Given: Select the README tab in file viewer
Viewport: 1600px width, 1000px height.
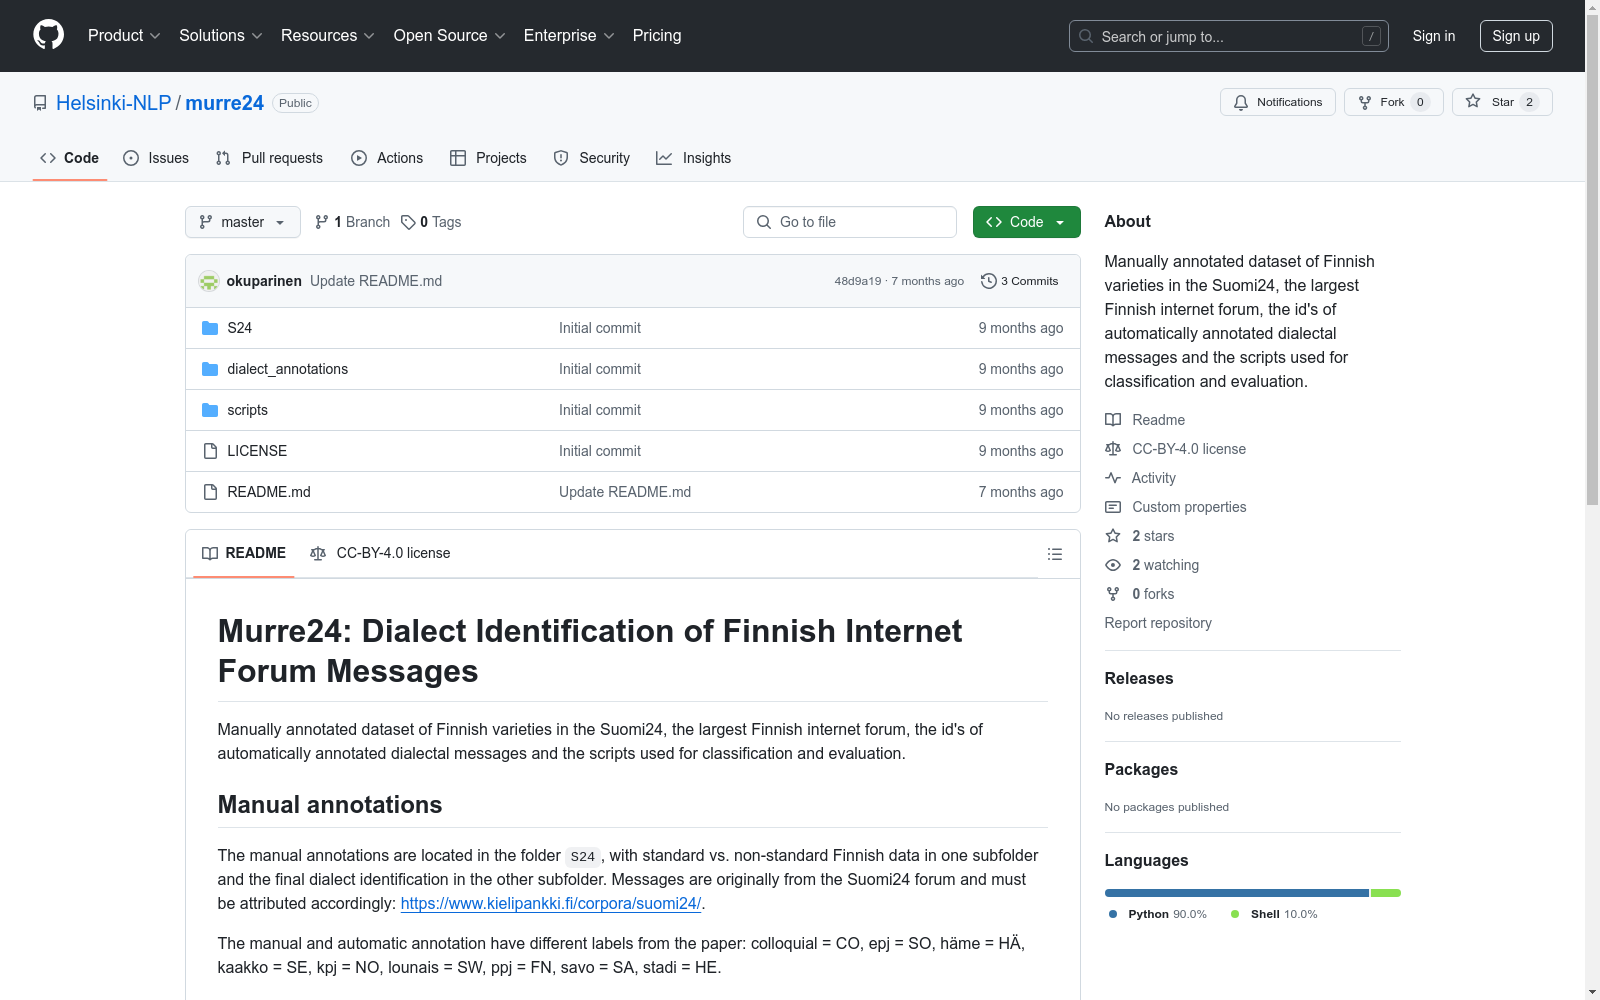Looking at the screenshot, I should 244,553.
